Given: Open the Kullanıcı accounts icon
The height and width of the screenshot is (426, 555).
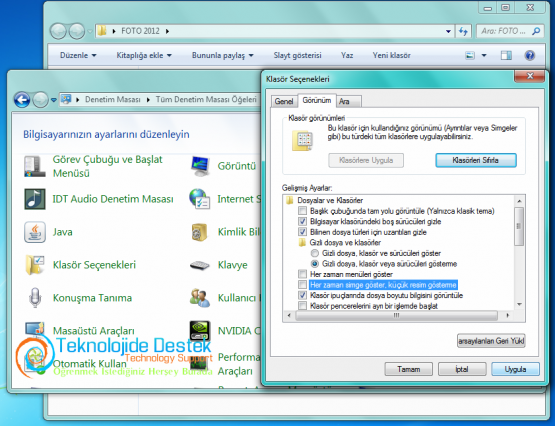Looking at the screenshot, I should 200,298.
